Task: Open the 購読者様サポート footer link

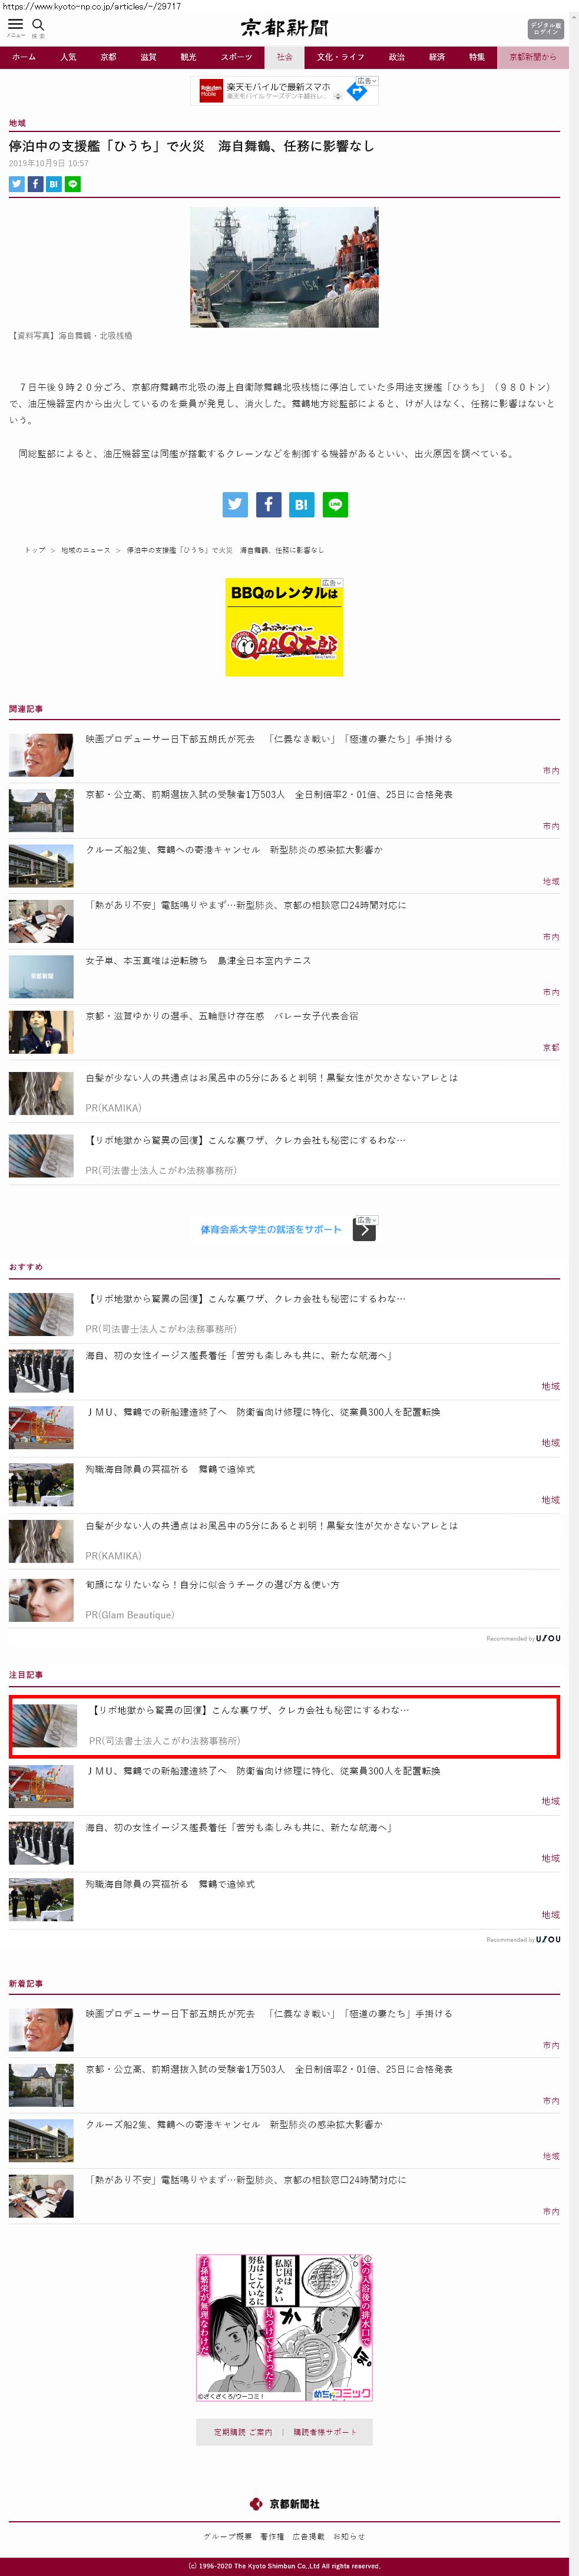Action: [324, 2433]
